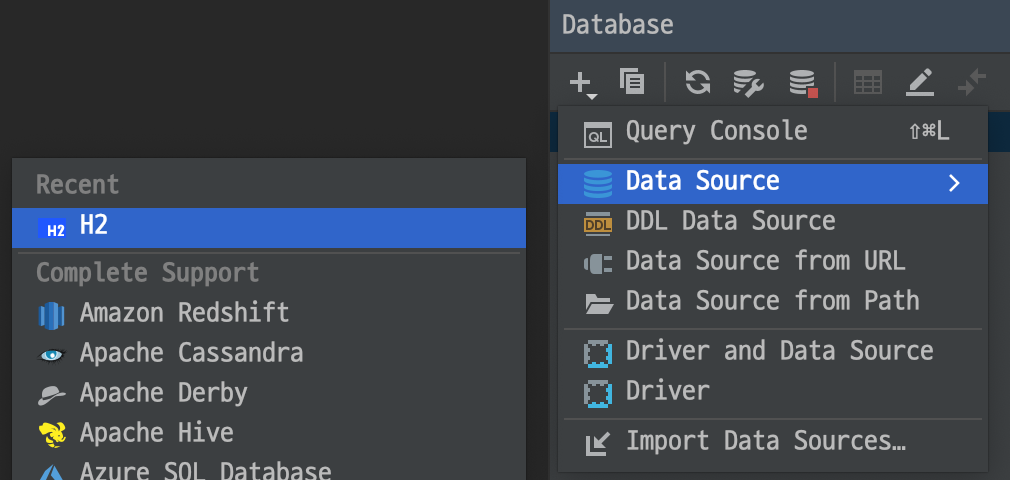1010x480 pixels.
Task: Choose Azure SQL Database data source
Action: 269,469
